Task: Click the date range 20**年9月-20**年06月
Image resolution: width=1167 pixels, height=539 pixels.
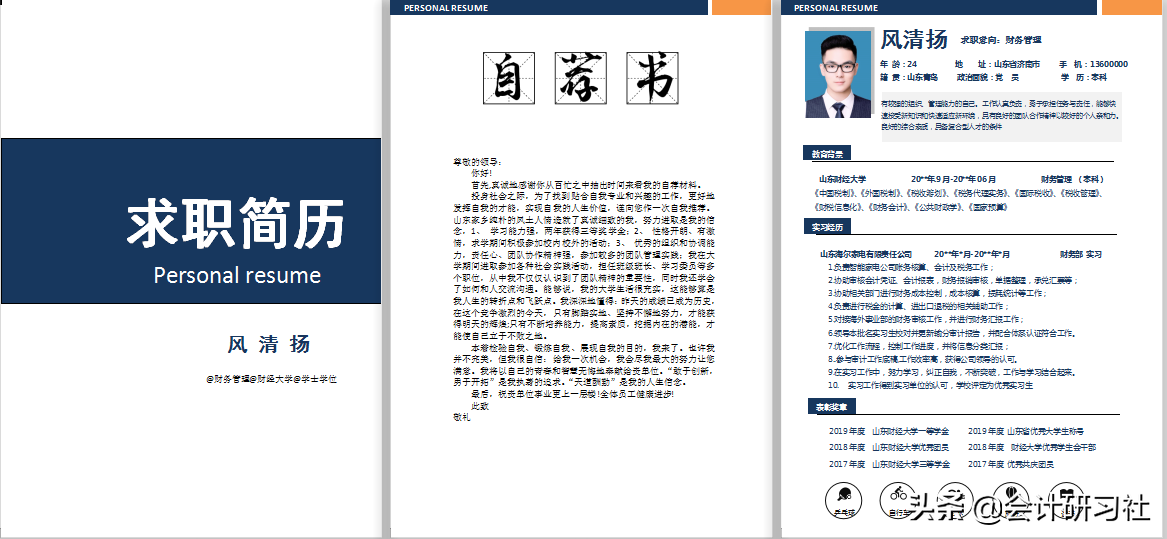Action: (x=953, y=179)
